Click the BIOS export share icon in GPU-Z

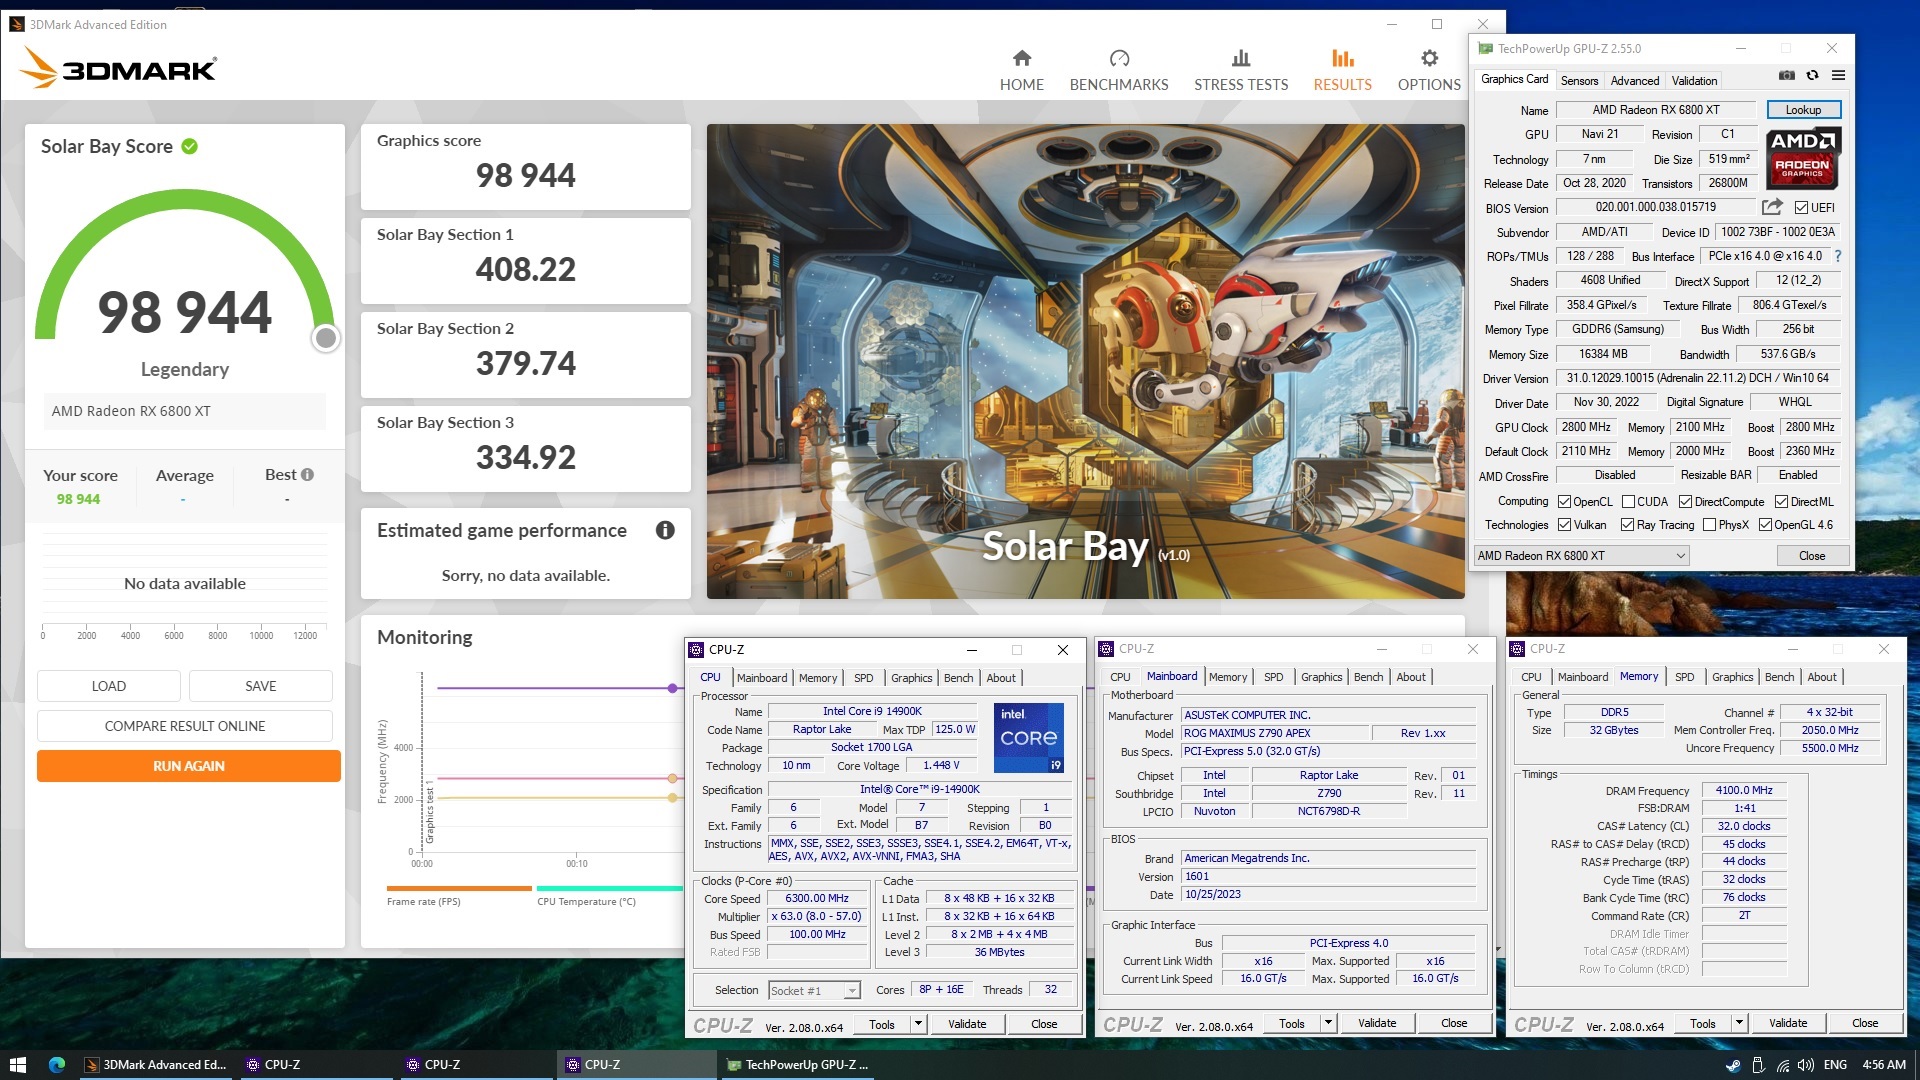[x=1772, y=207]
